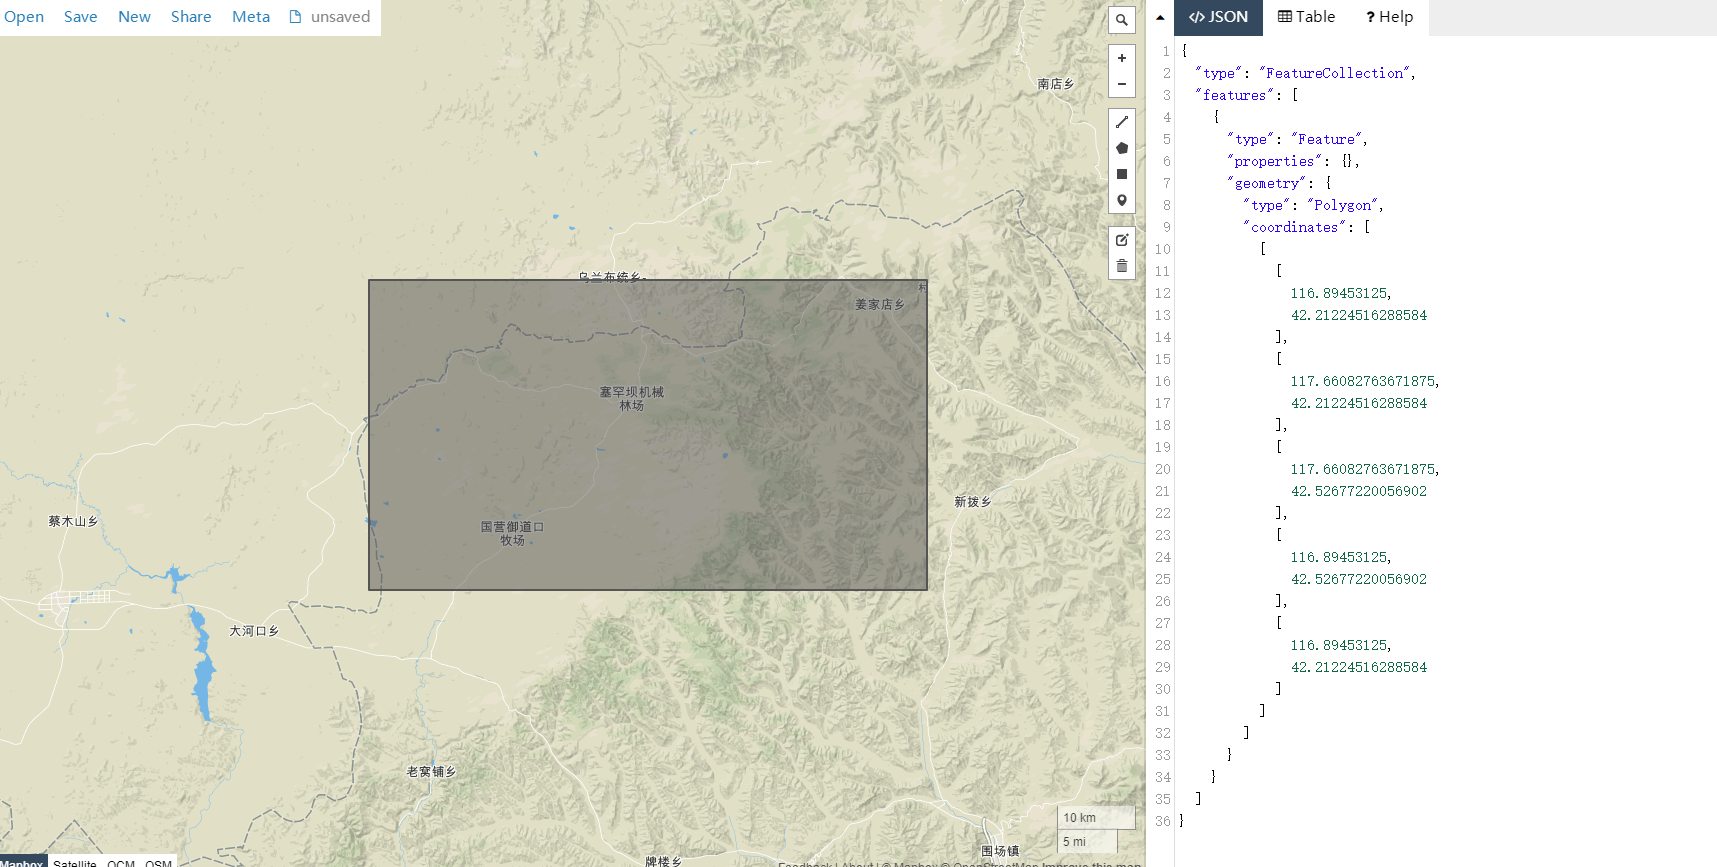Click the "coordinates" key in JSON editor

[x=1295, y=227]
